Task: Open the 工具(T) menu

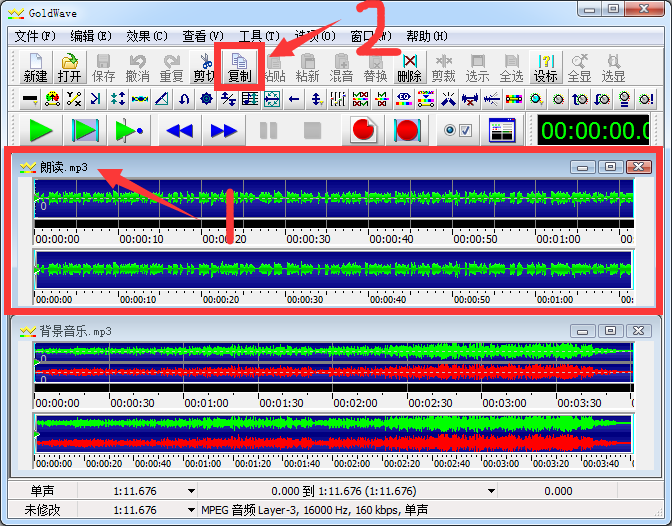Action: [259, 36]
